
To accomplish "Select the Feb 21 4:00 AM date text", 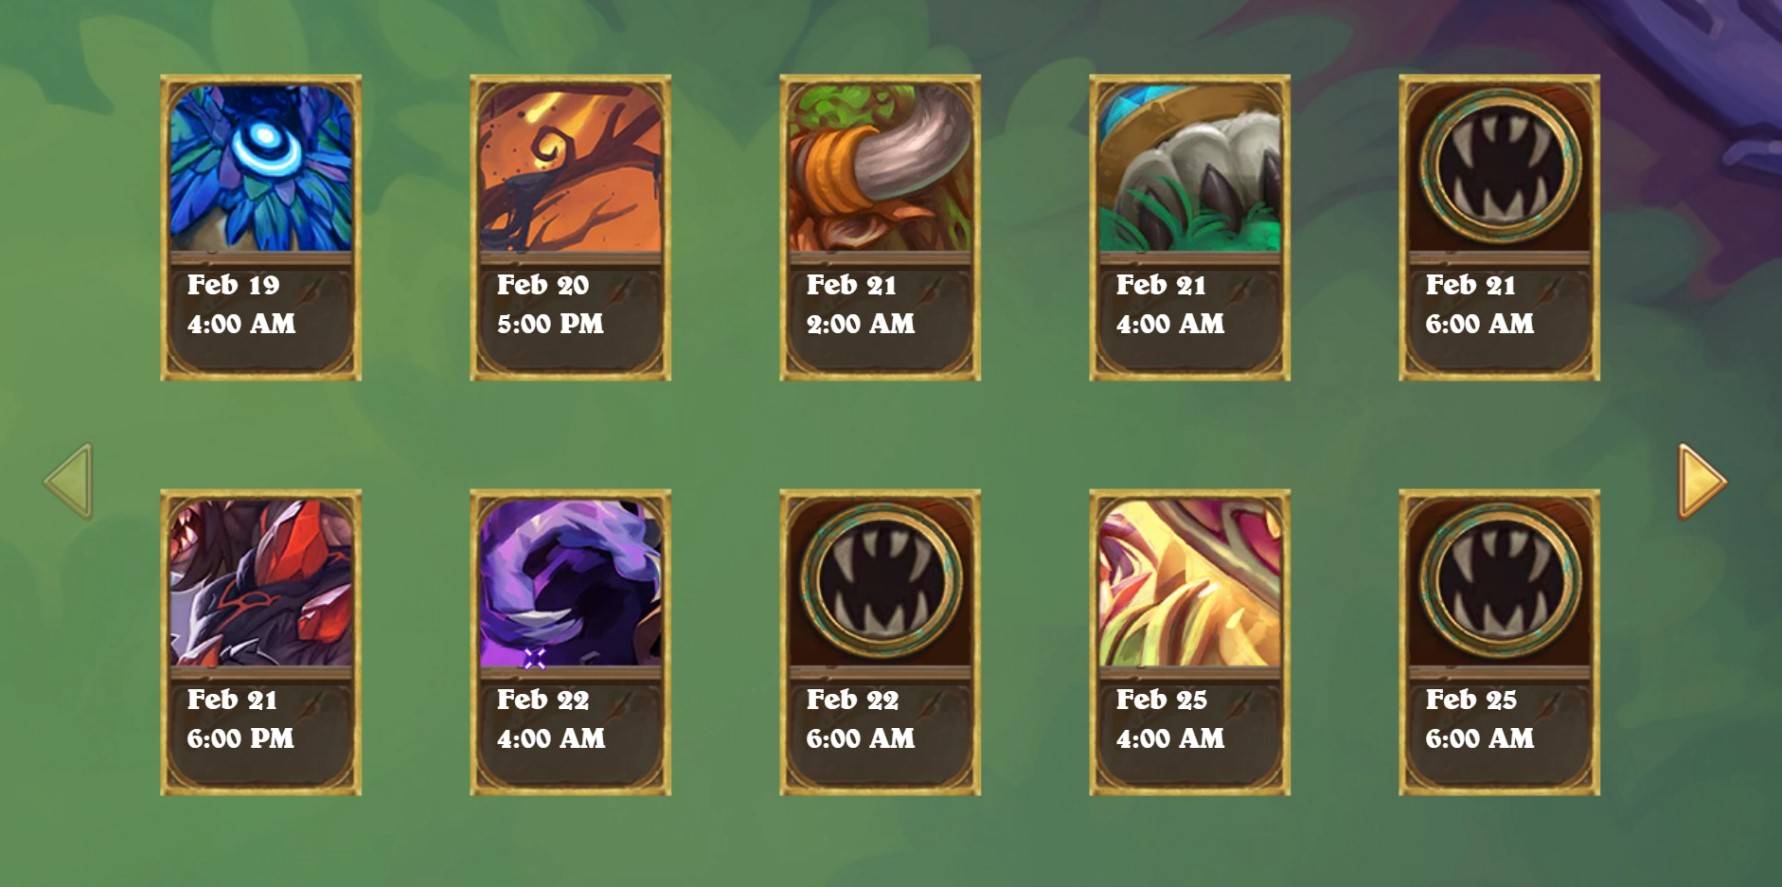I will point(1170,304).
